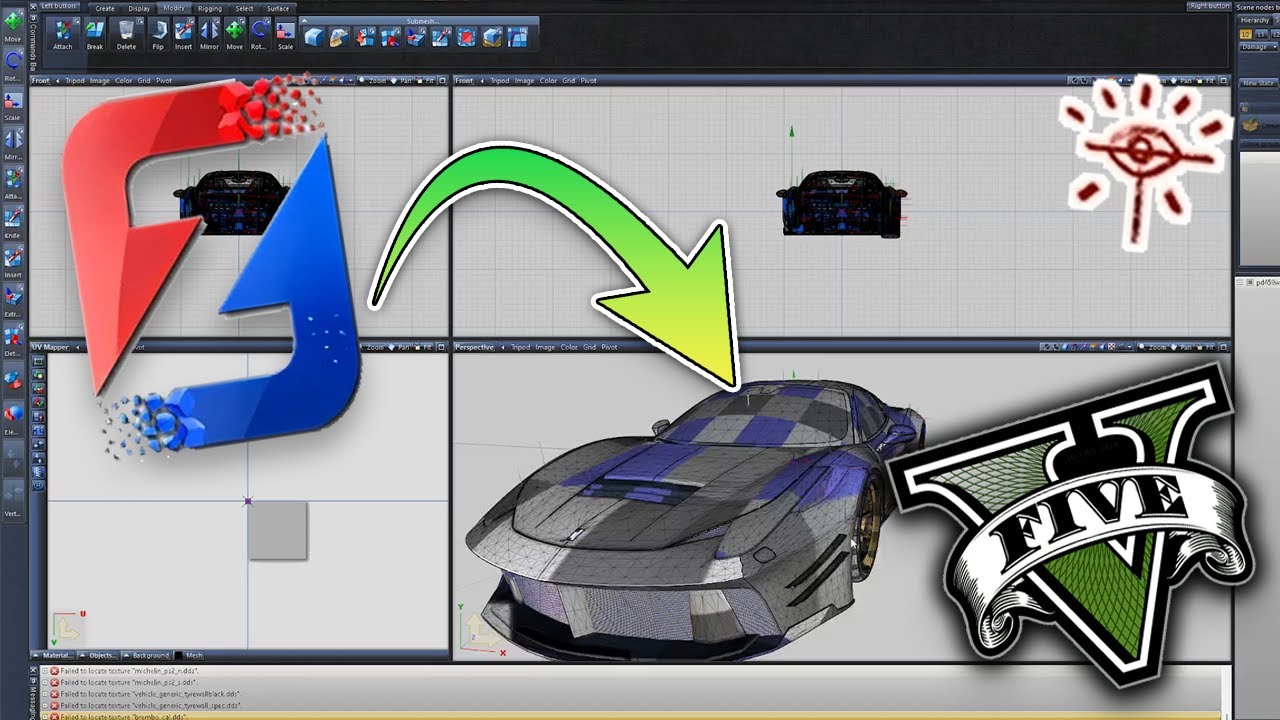Open the Damage dropdown in Scene nodes

point(1258,47)
